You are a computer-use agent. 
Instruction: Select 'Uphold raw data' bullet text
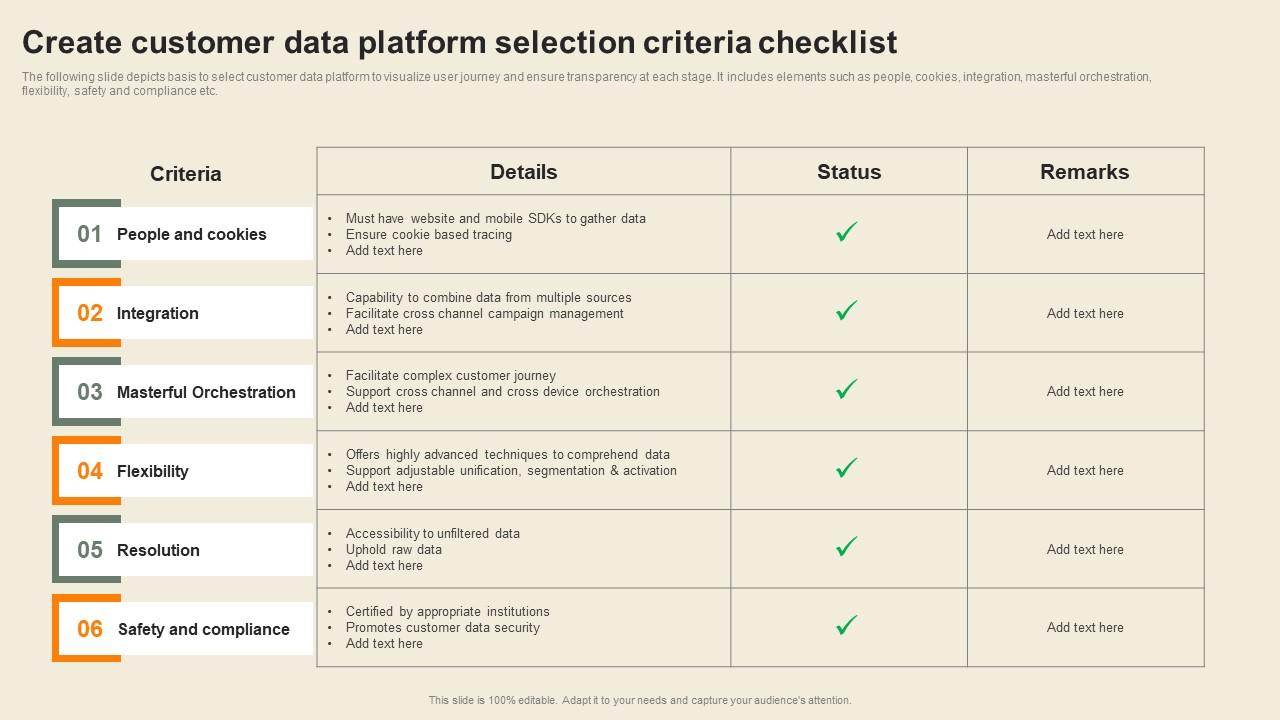coord(394,549)
